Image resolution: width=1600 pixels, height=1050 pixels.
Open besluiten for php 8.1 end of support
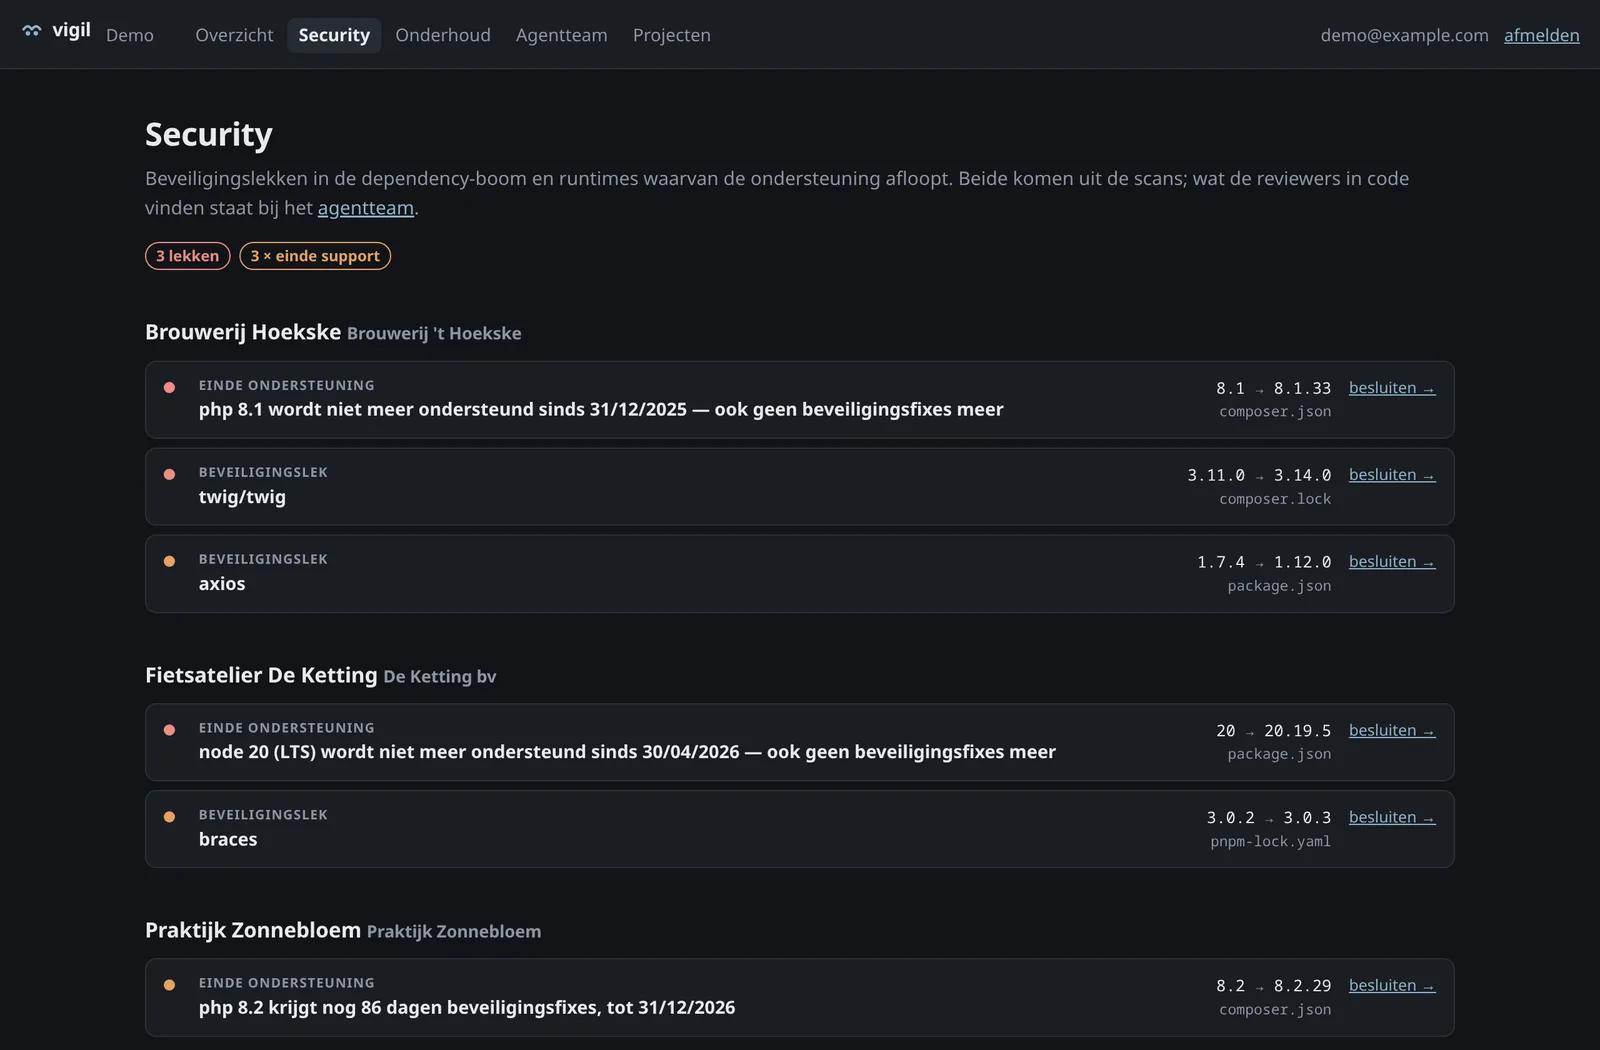click(x=1392, y=388)
